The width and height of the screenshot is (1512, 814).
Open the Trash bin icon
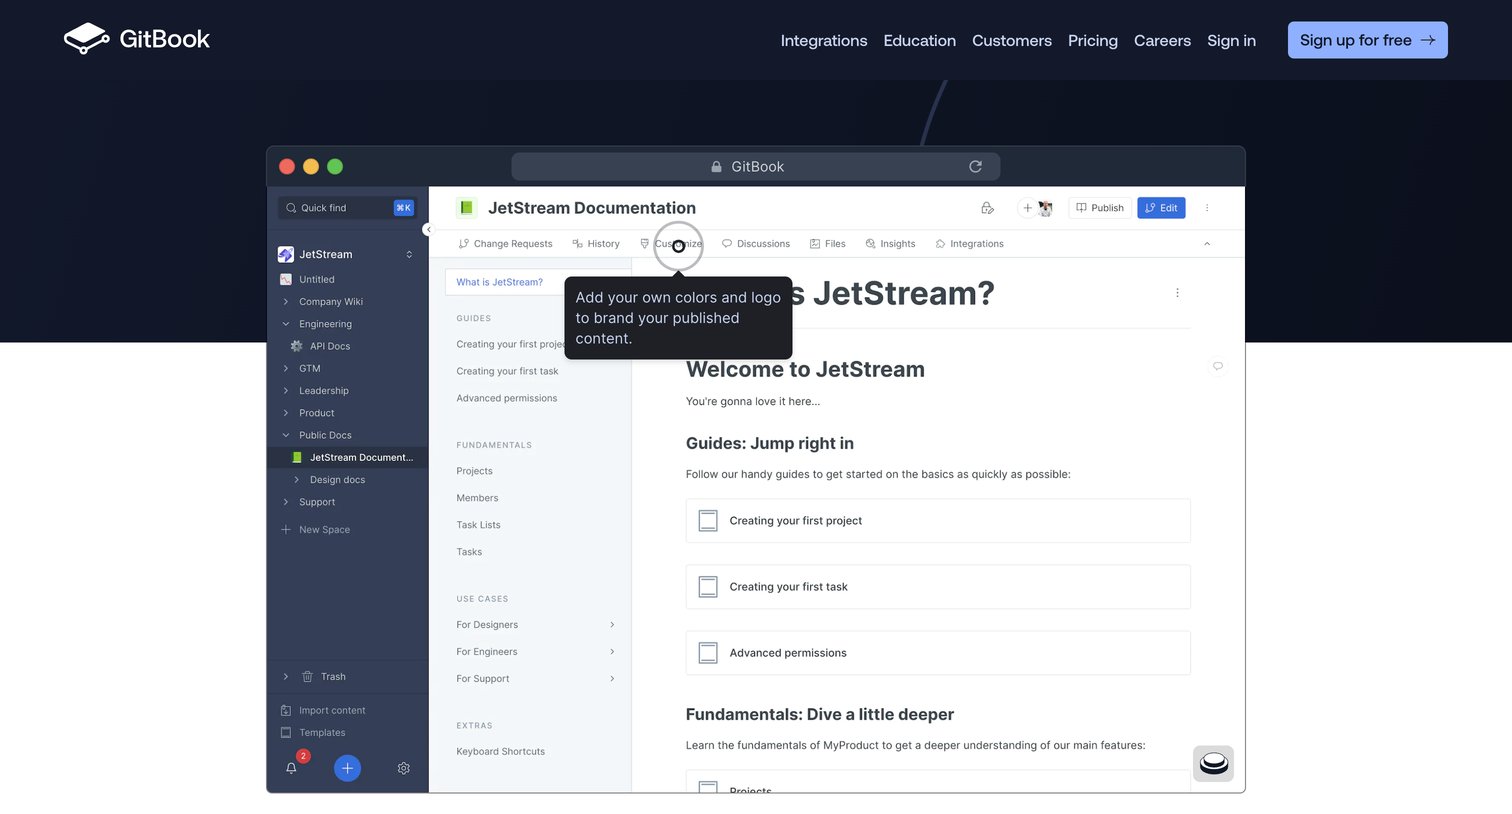308,677
